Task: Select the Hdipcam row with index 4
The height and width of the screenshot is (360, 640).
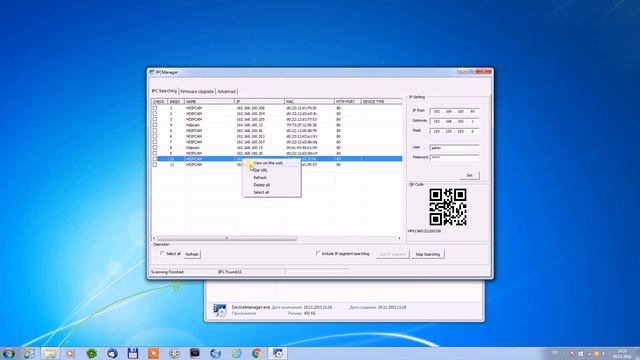Action: [277, 125]
